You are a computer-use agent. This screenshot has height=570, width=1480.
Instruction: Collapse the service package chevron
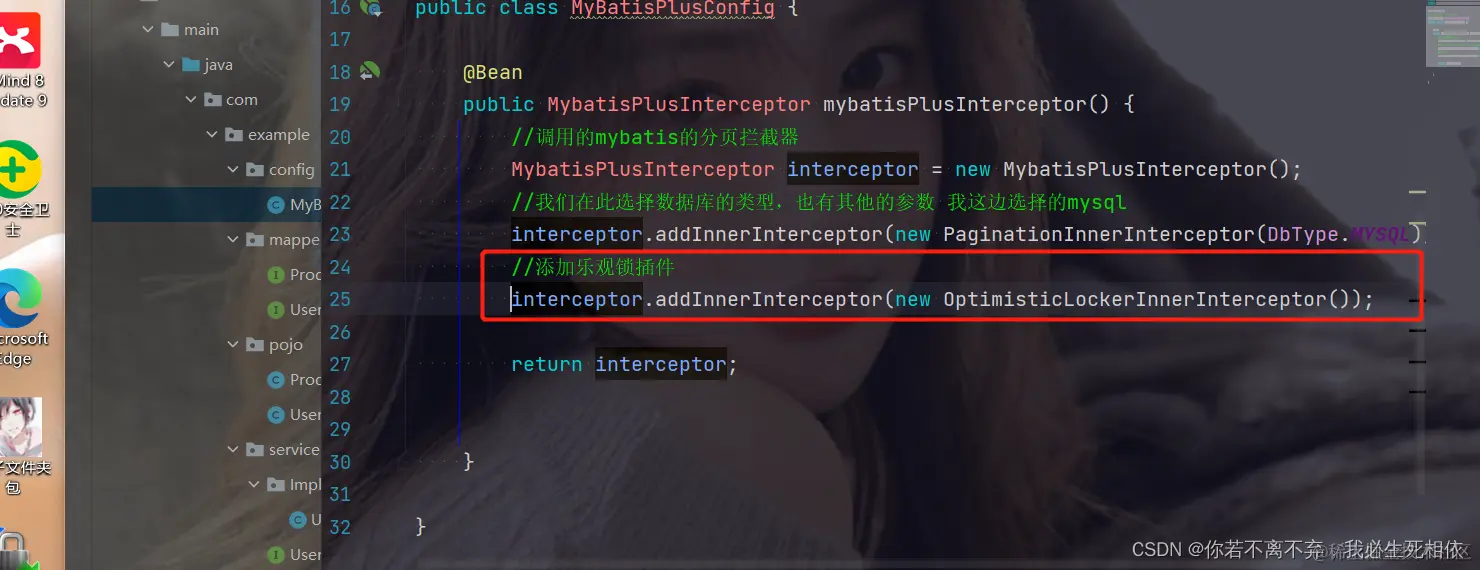(x=233, y=449)
